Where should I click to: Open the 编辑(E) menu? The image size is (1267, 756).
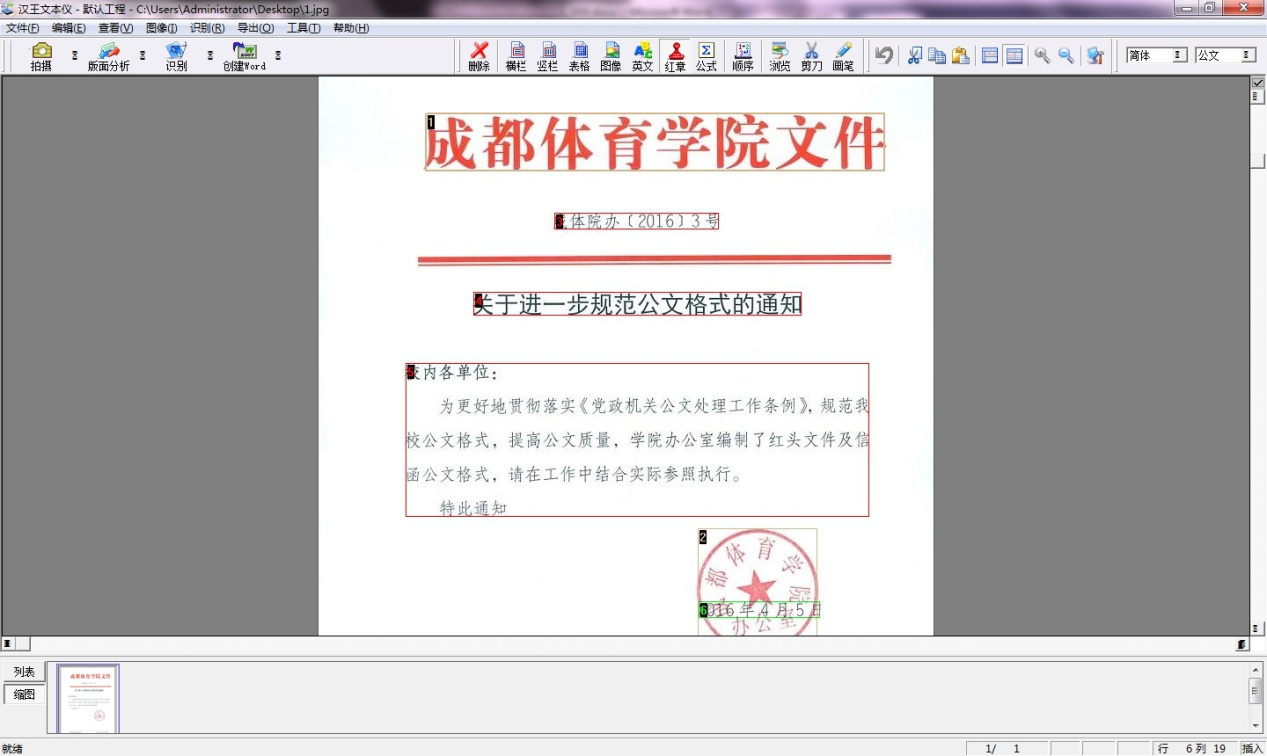[x=69, y=28]
